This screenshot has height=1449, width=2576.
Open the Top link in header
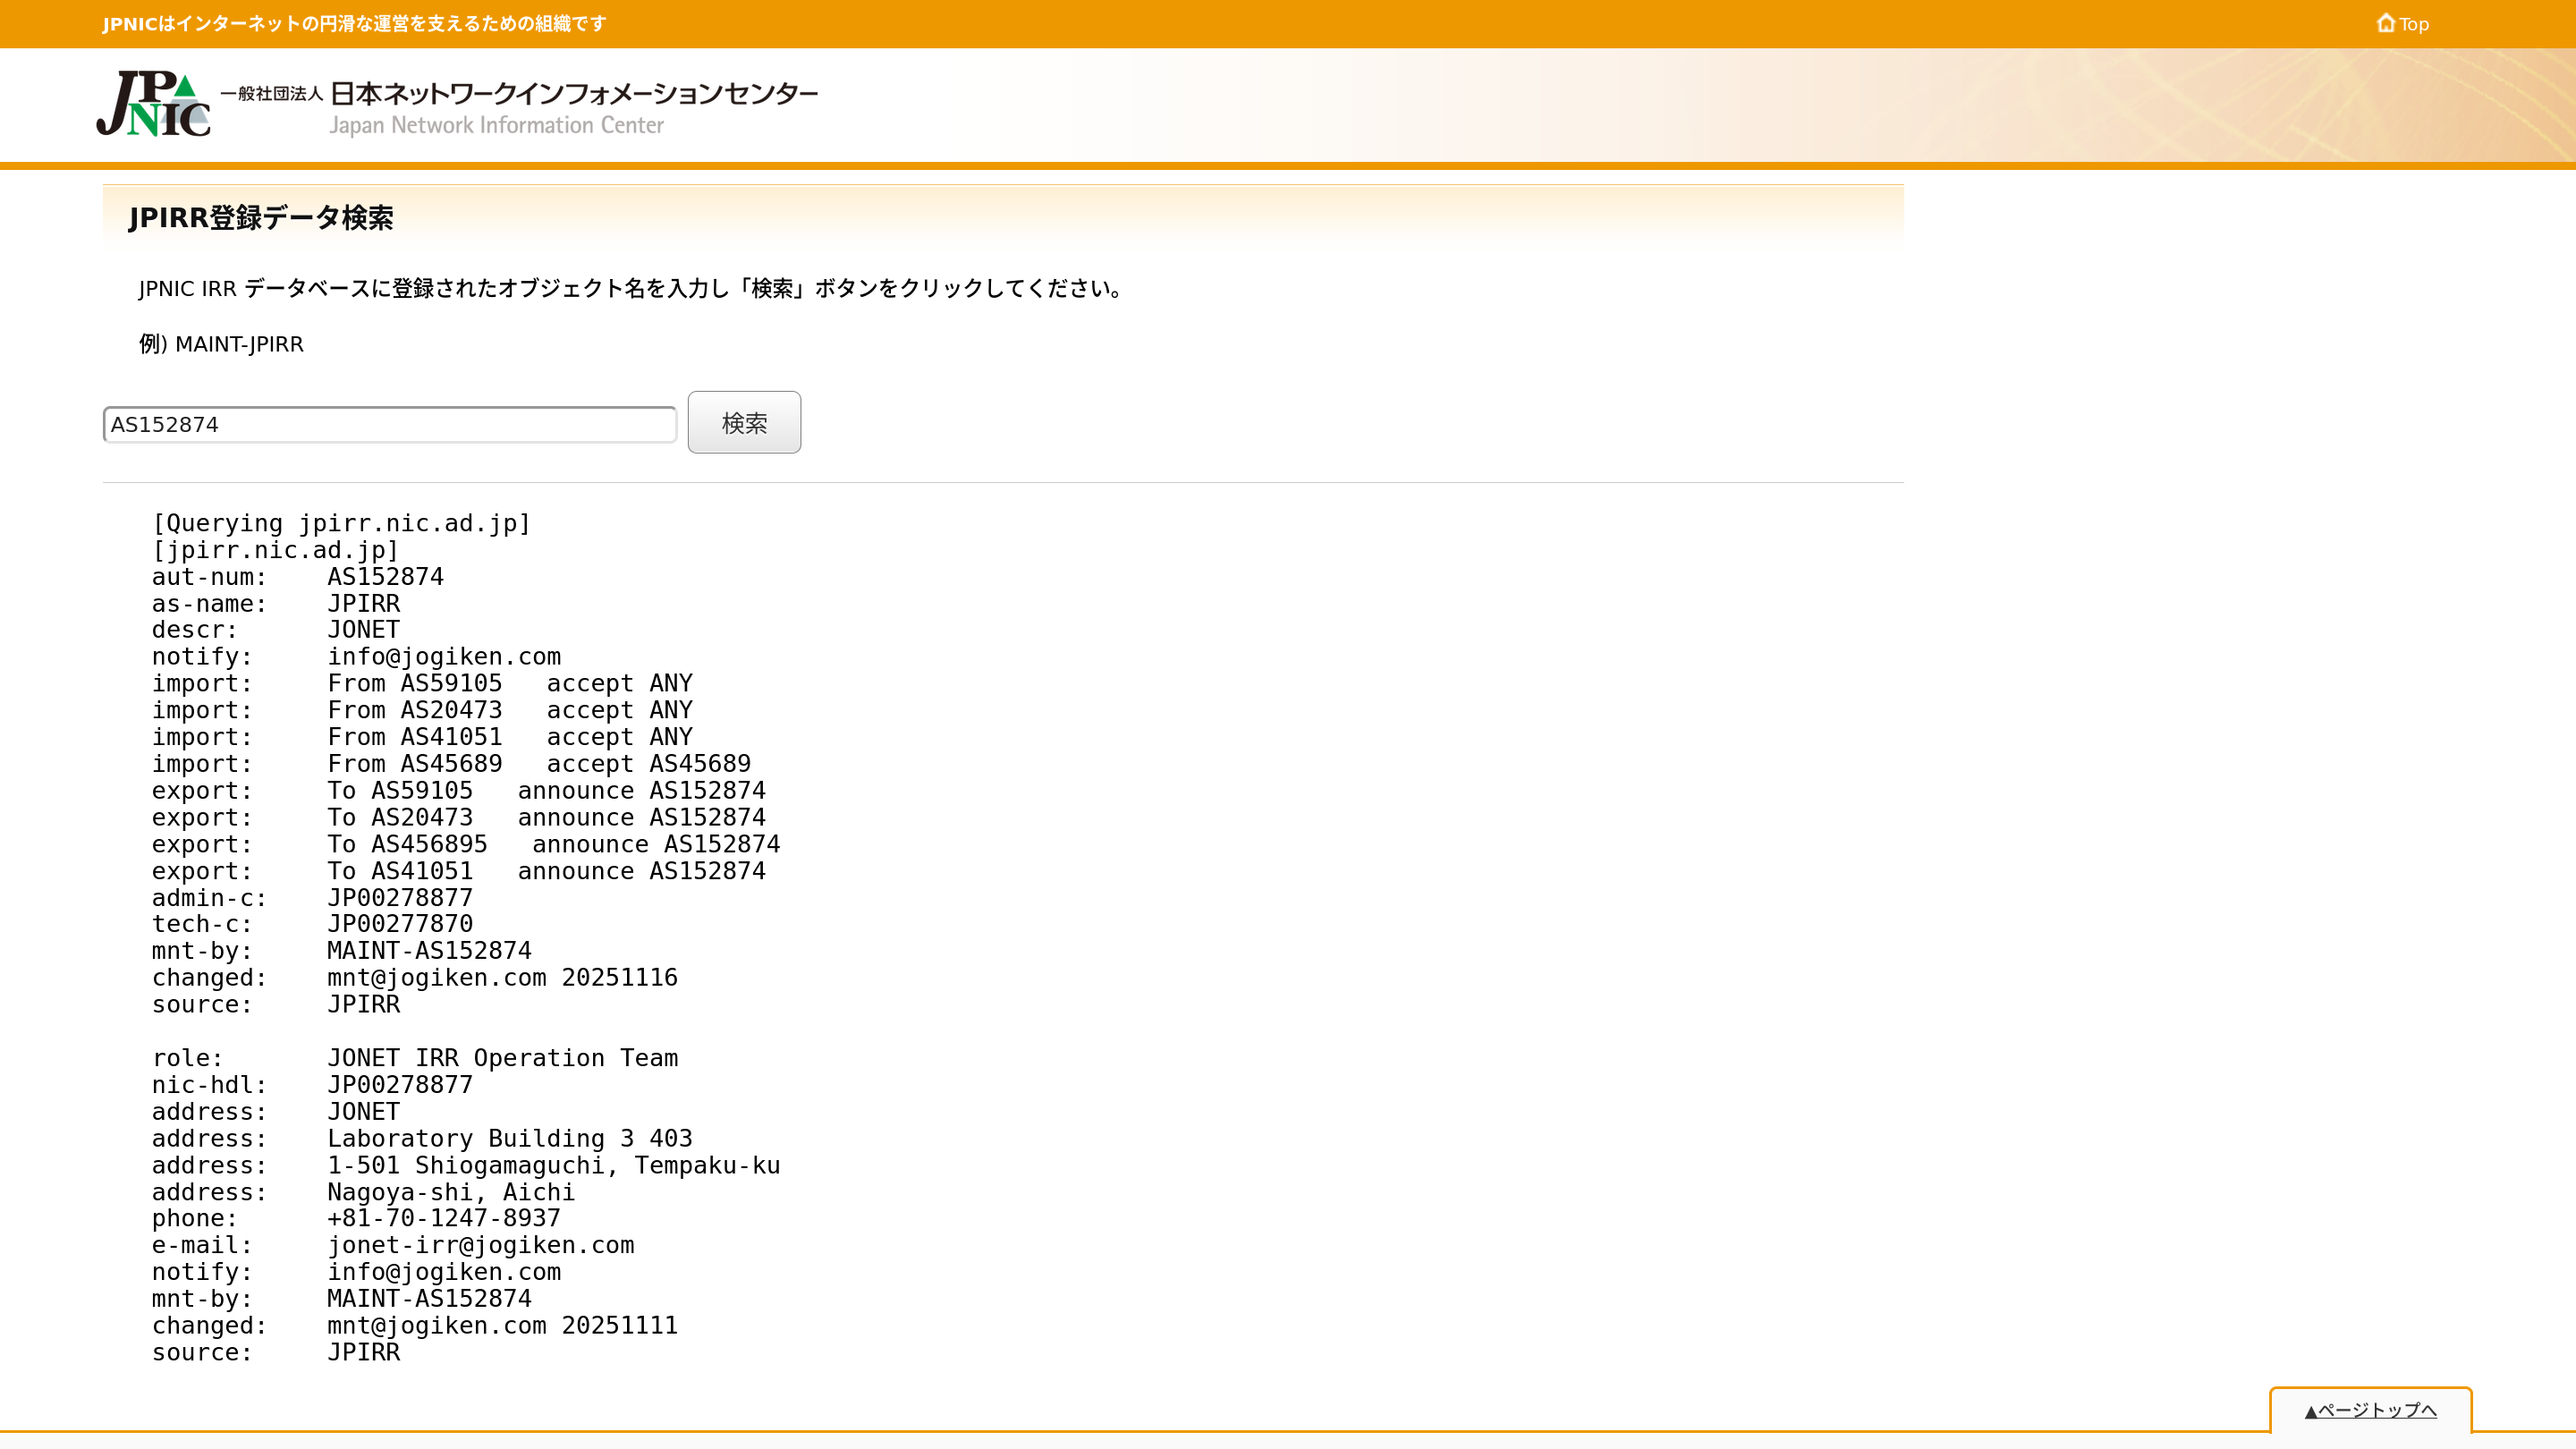pos(2413,24)
